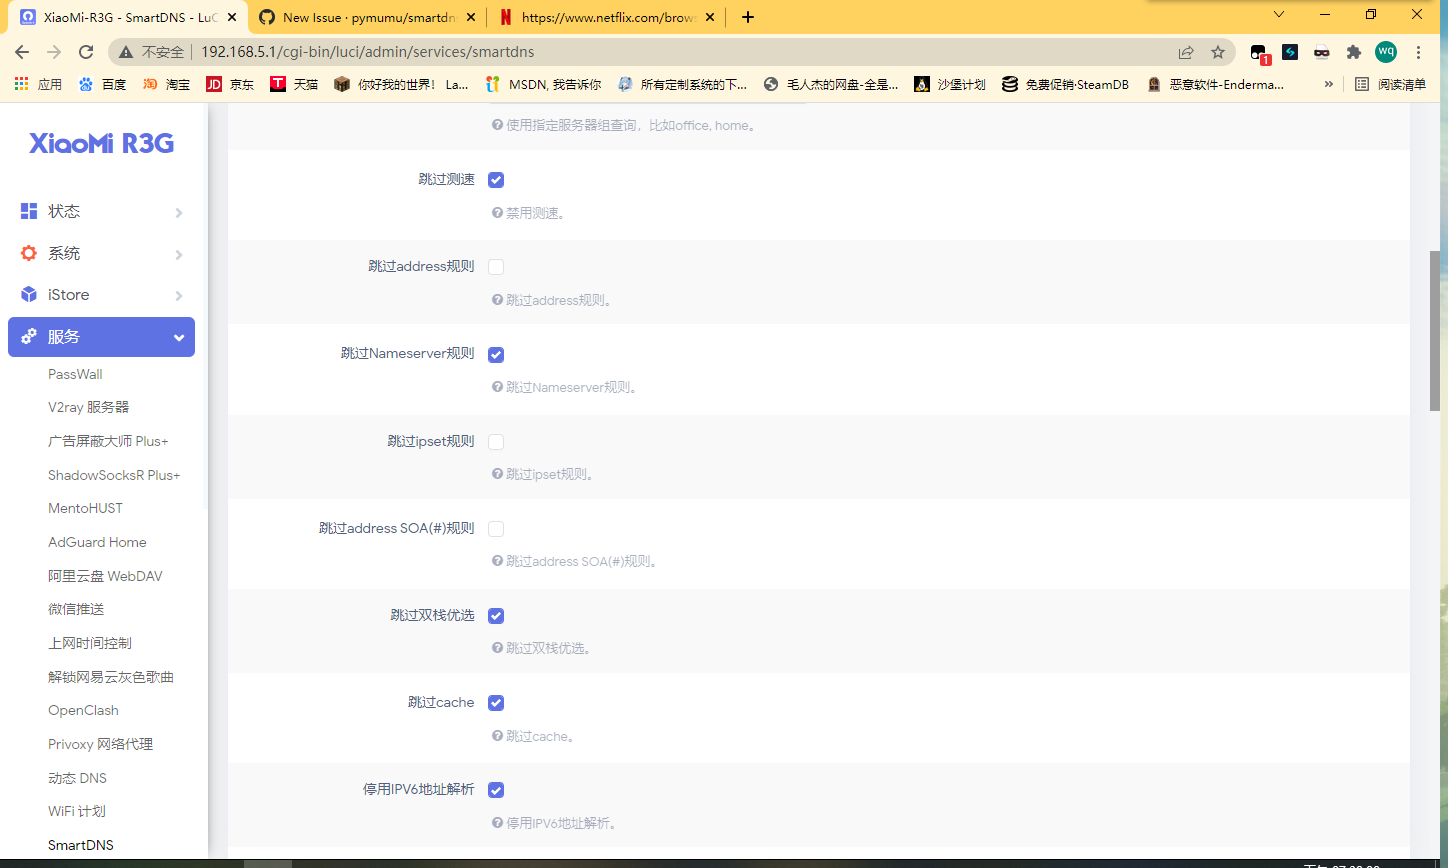Click the 服务 wrench icon
This screenshot has width=1448, height=868.
click(28, 337)
